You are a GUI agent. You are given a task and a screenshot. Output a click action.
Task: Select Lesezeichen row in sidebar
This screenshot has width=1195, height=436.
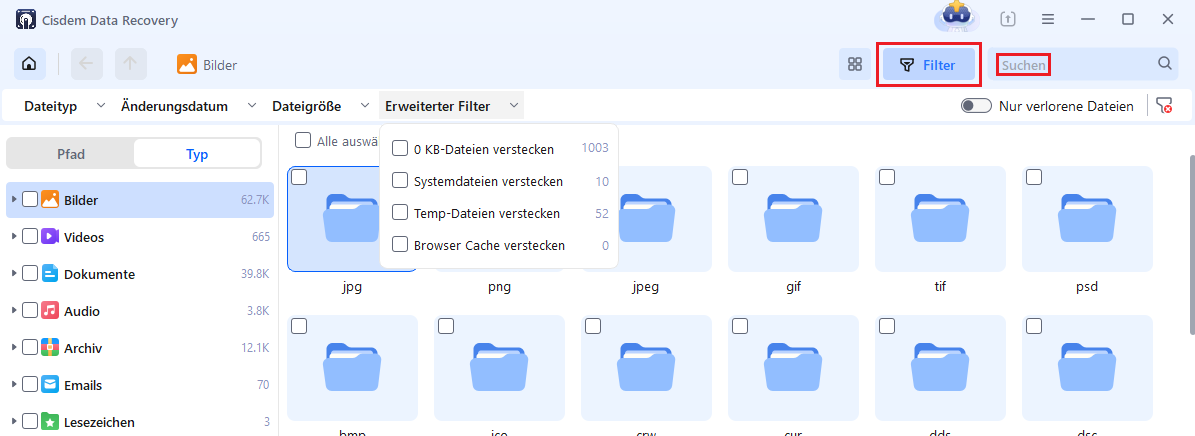[139, 422]
